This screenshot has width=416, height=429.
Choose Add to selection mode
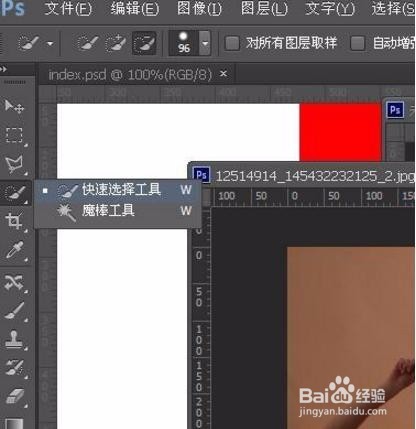tap(115, 44)
